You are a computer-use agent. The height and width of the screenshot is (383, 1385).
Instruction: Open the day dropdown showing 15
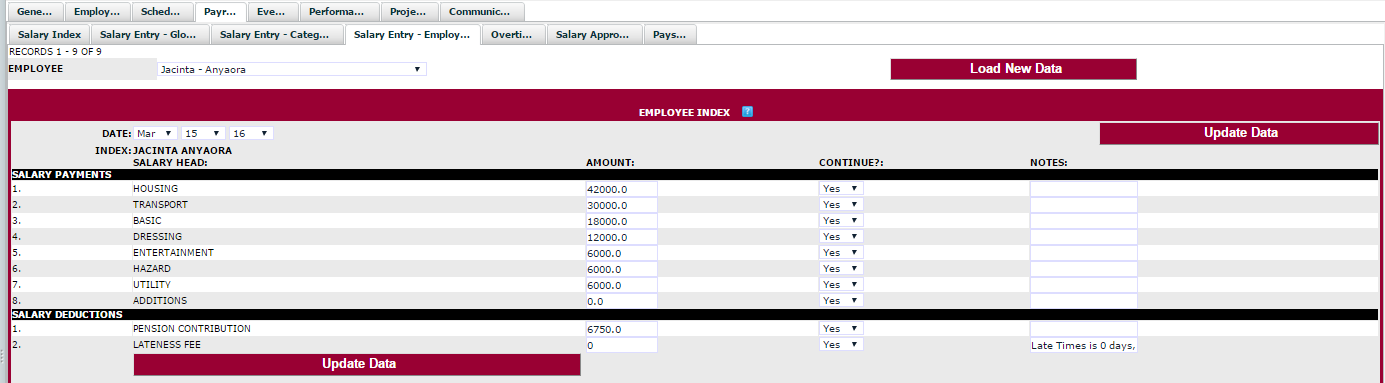pyautogui.click(x=203, y=133)
